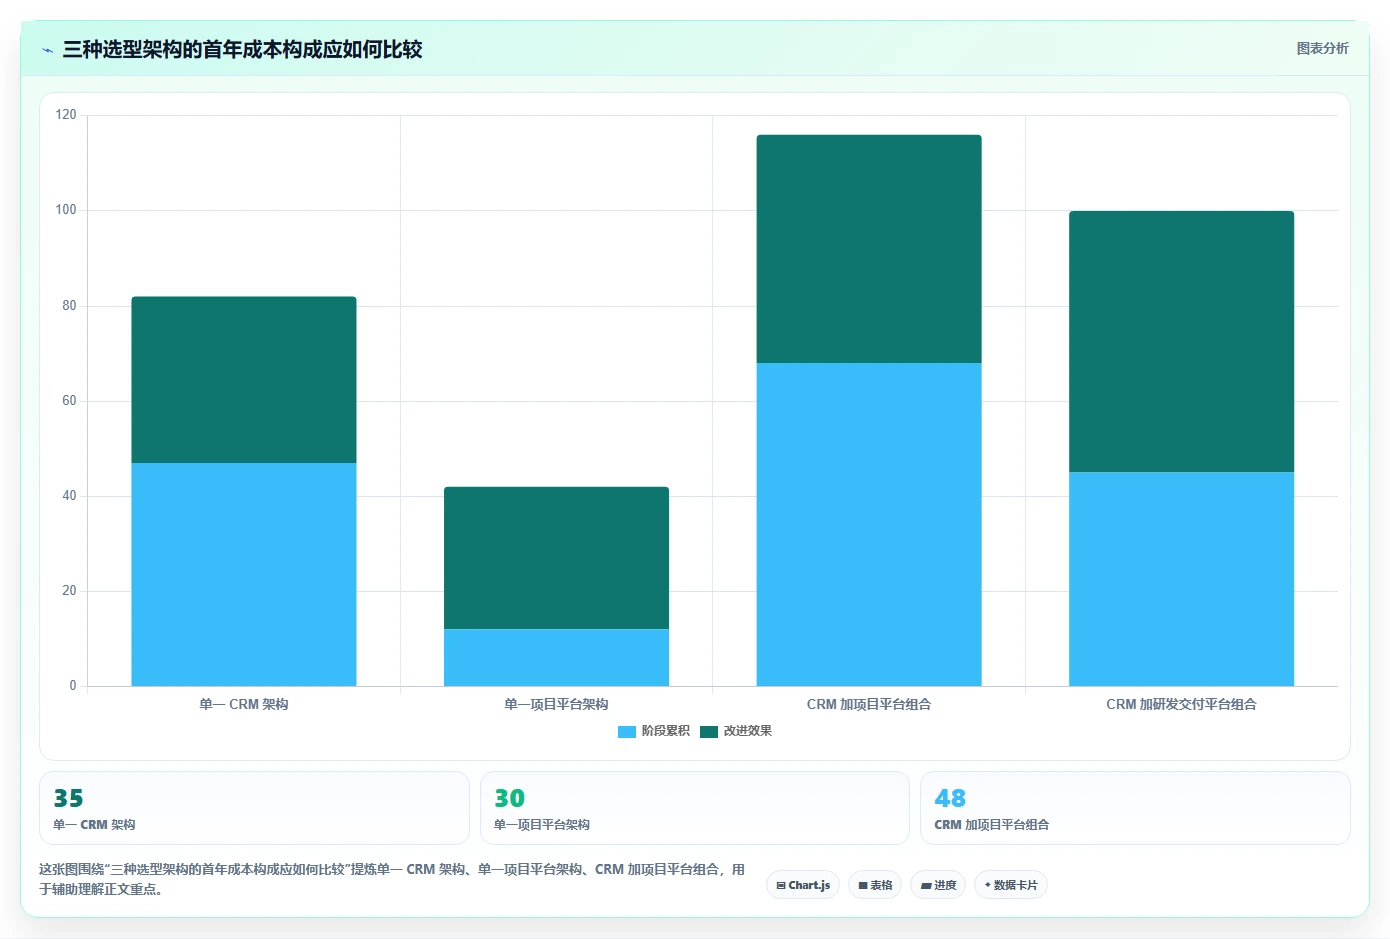Click the x-axis label 单一项目平台架构

point(556,705)
